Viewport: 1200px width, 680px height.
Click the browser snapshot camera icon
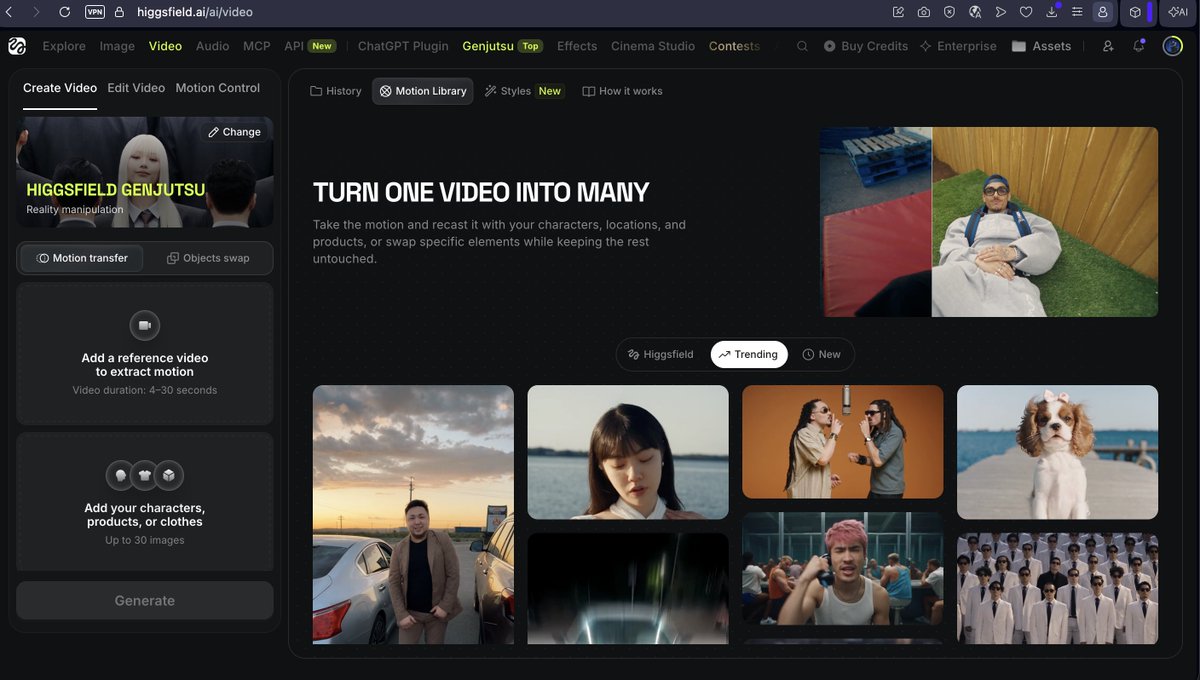click(924, 12)
